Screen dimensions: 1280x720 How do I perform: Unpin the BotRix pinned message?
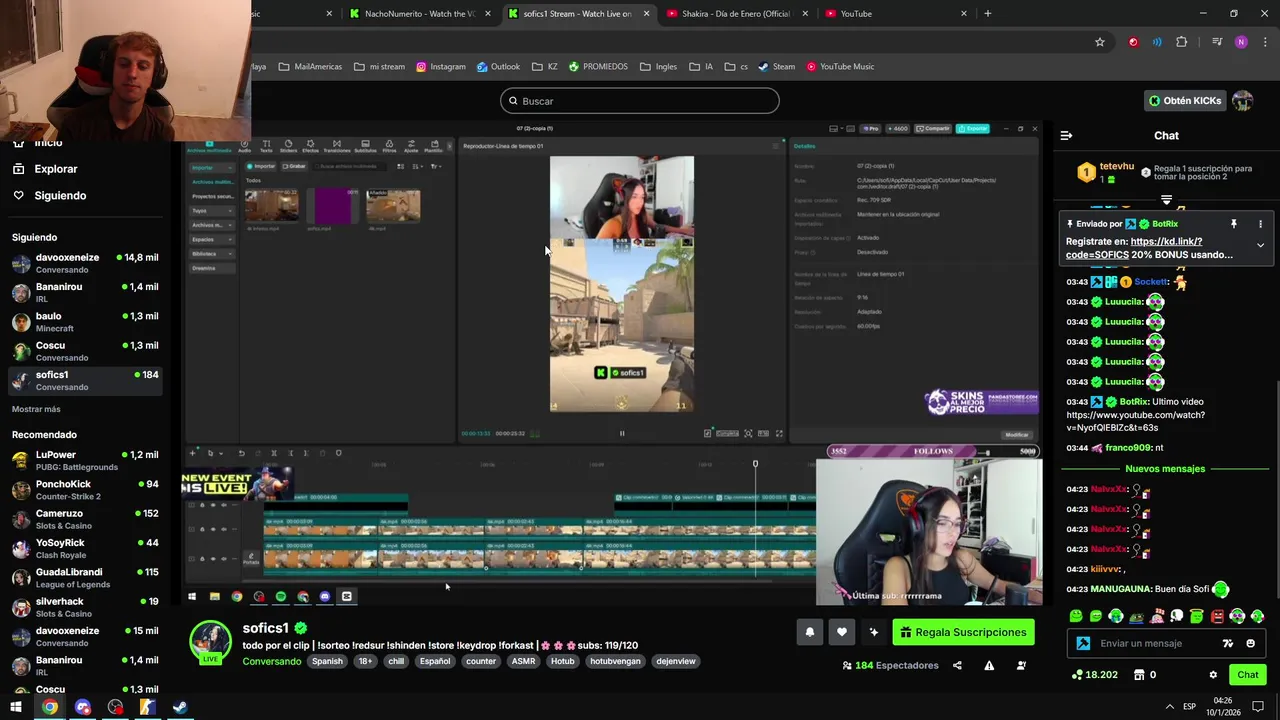point(1234,224)
